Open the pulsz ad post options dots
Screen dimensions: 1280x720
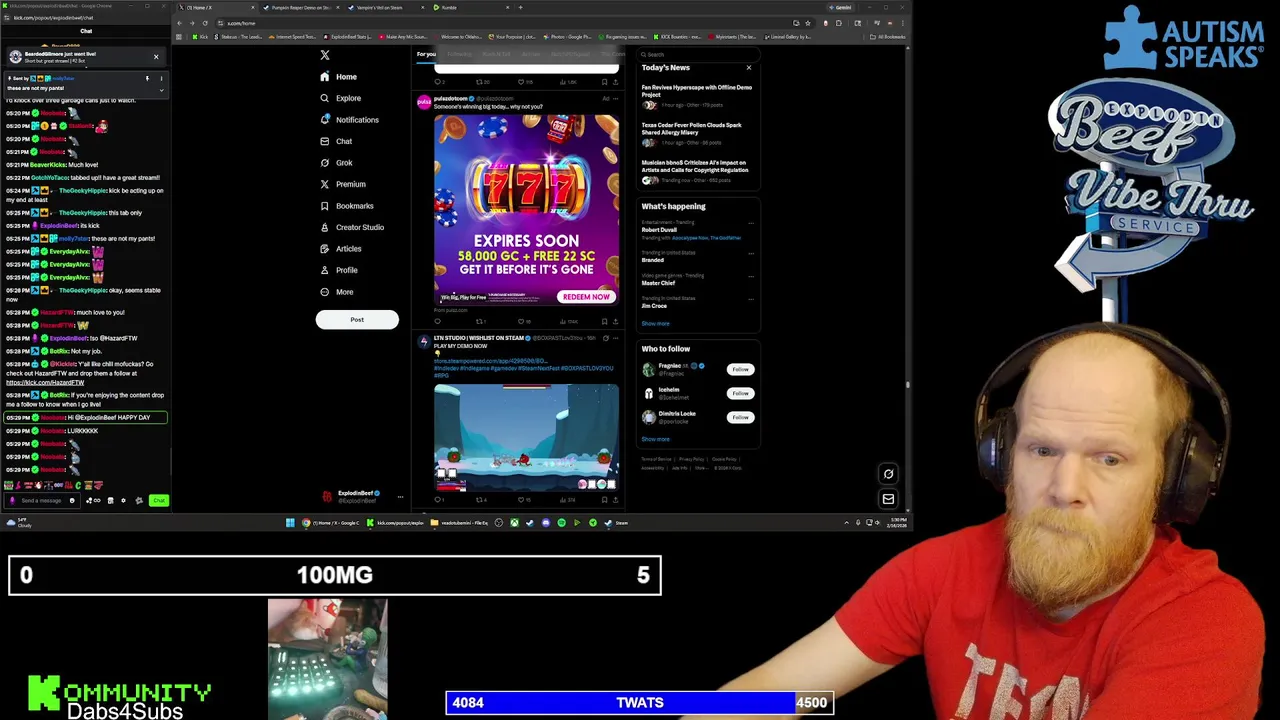[615, 99]
